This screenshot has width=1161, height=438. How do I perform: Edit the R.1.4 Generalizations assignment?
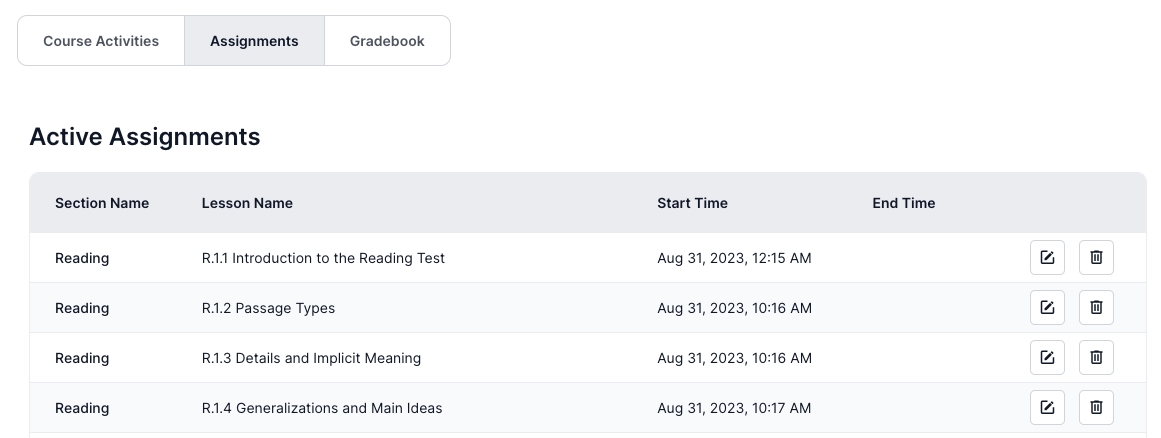(1047, 408)
